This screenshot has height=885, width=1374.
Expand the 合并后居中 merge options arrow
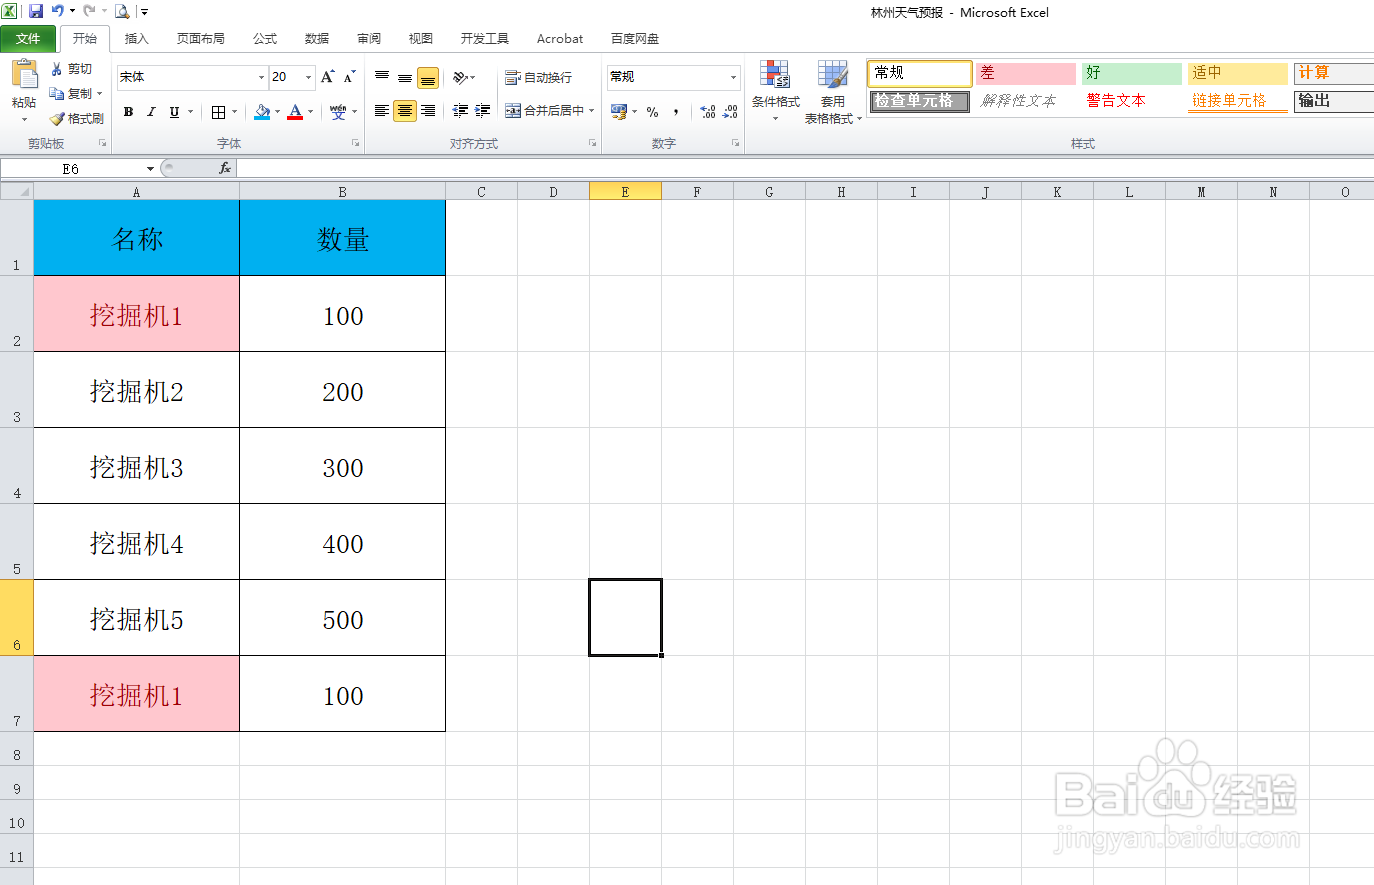click(x=592, y=111)
